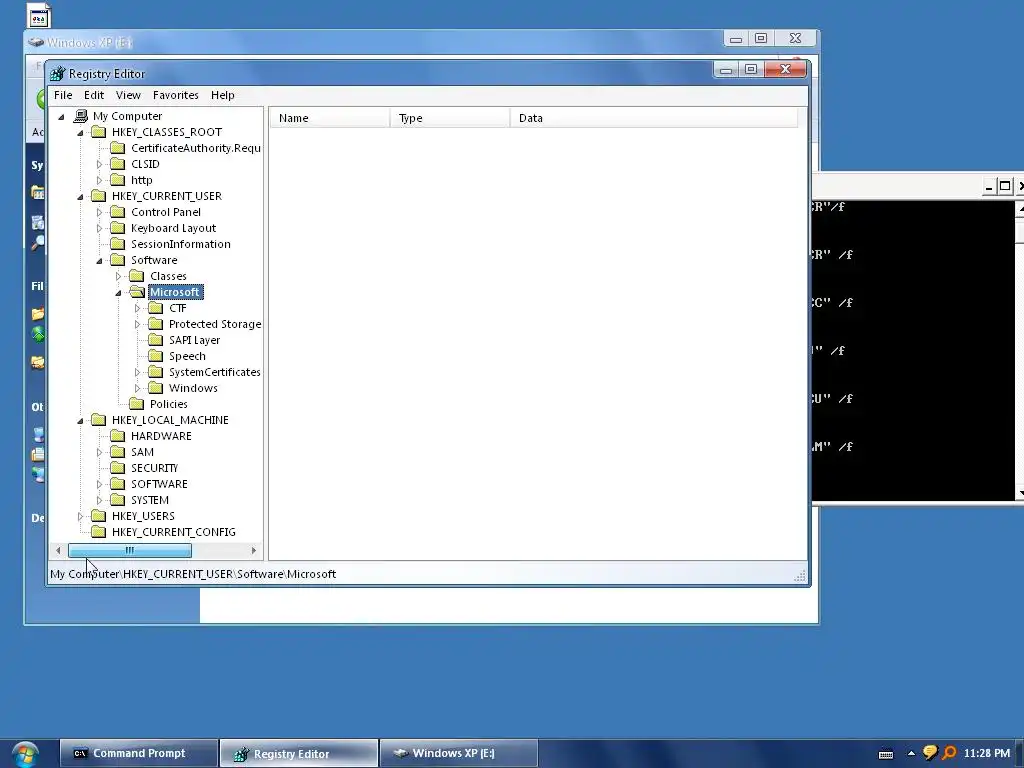Maximize the Command Prompt window
1024x768 pixels.
click(x=1004, y=186)
